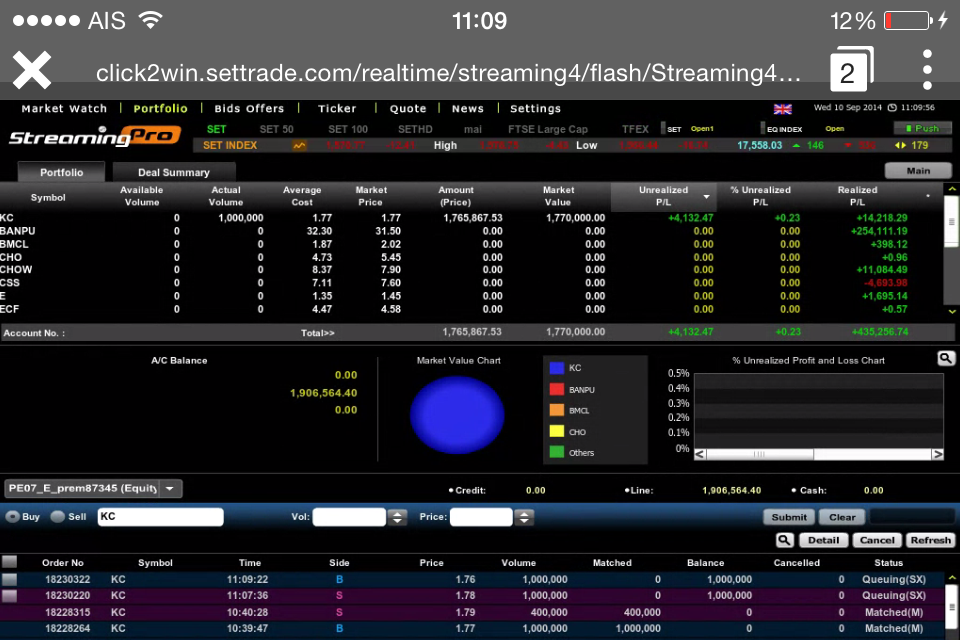Click the Vol input field
The height and width of the screenshot is (640, 960).
click(349, 517)
